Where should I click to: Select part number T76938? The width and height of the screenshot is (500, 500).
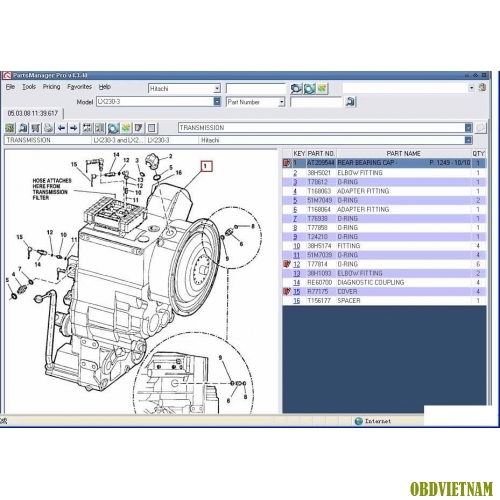(x=317, y=218)
